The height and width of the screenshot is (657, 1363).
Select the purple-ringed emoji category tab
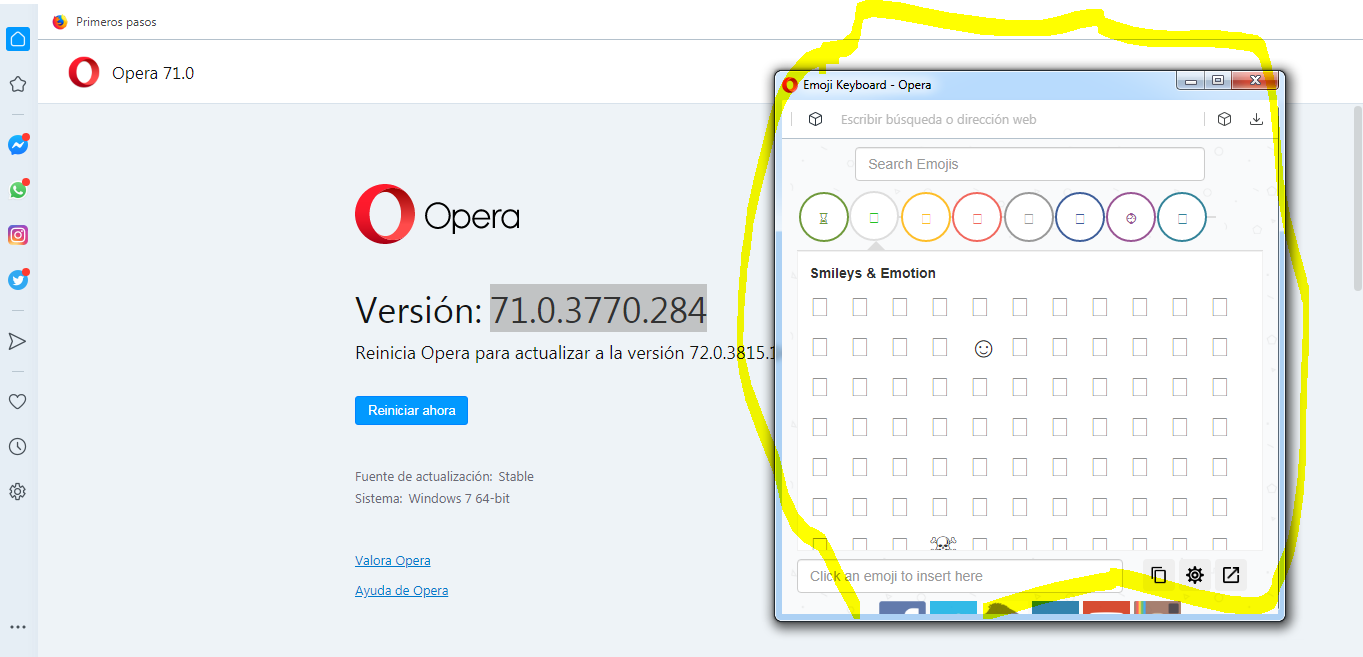[1131, 217]
